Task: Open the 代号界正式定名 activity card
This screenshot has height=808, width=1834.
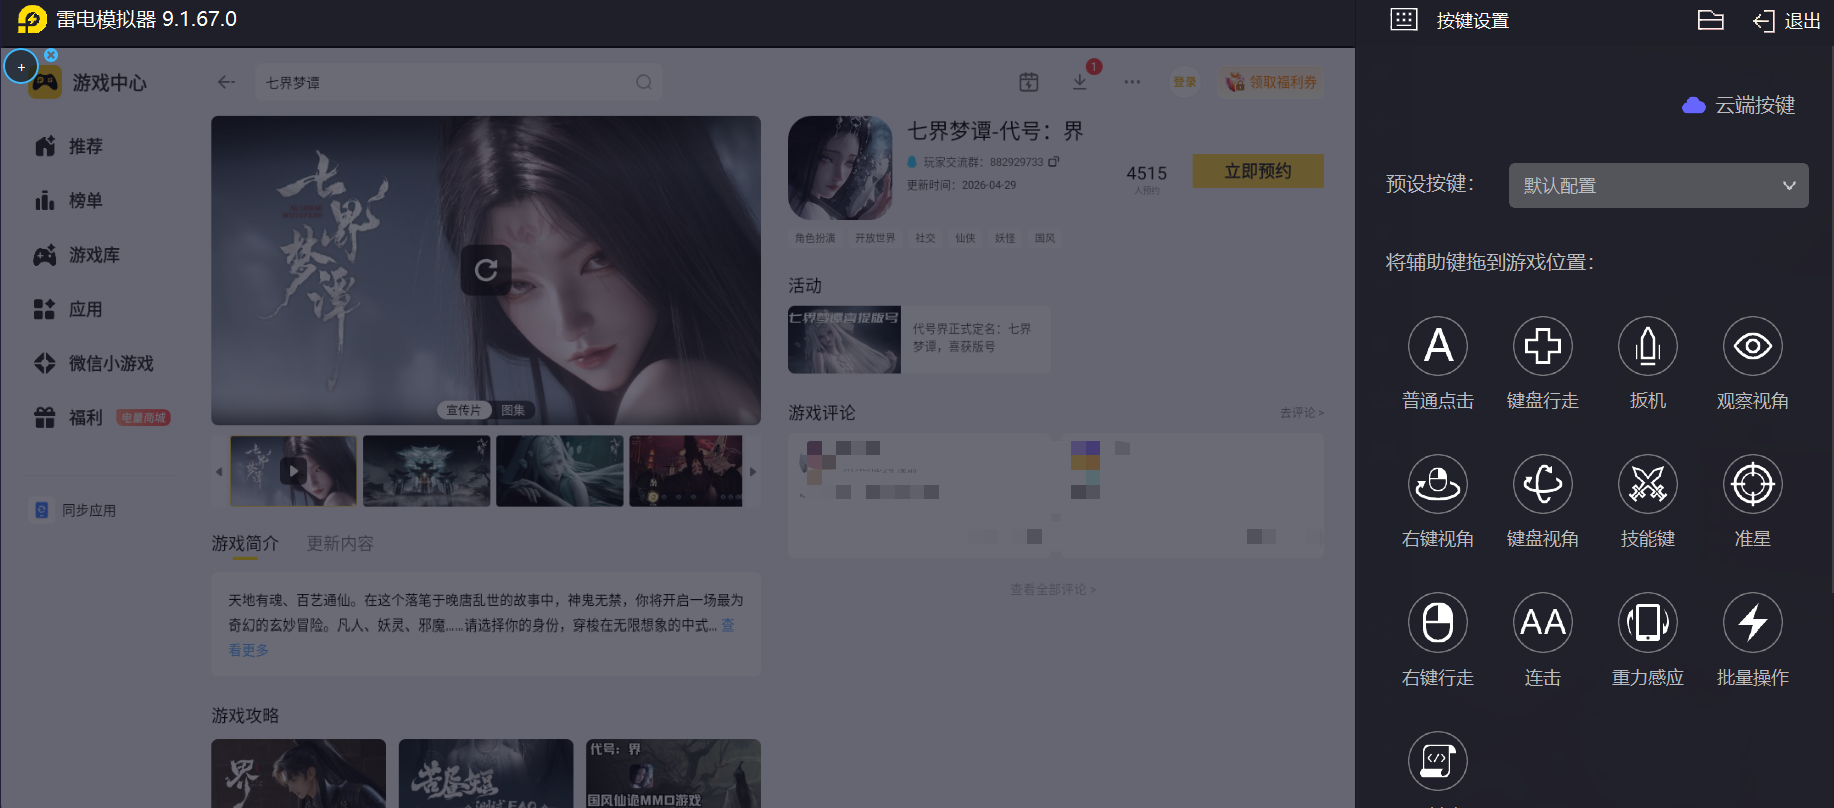Action: click(919, 339)
